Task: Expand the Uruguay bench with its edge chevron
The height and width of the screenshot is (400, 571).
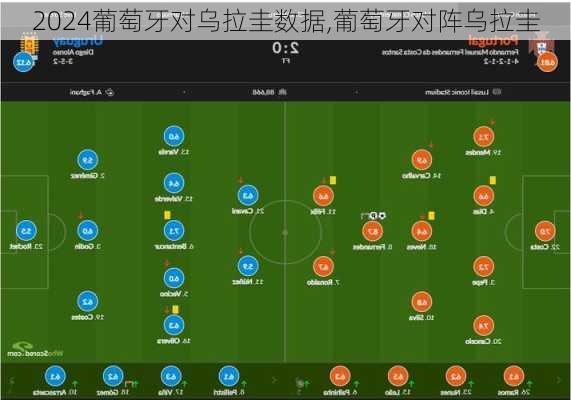Action: click(x=12, y=381)
